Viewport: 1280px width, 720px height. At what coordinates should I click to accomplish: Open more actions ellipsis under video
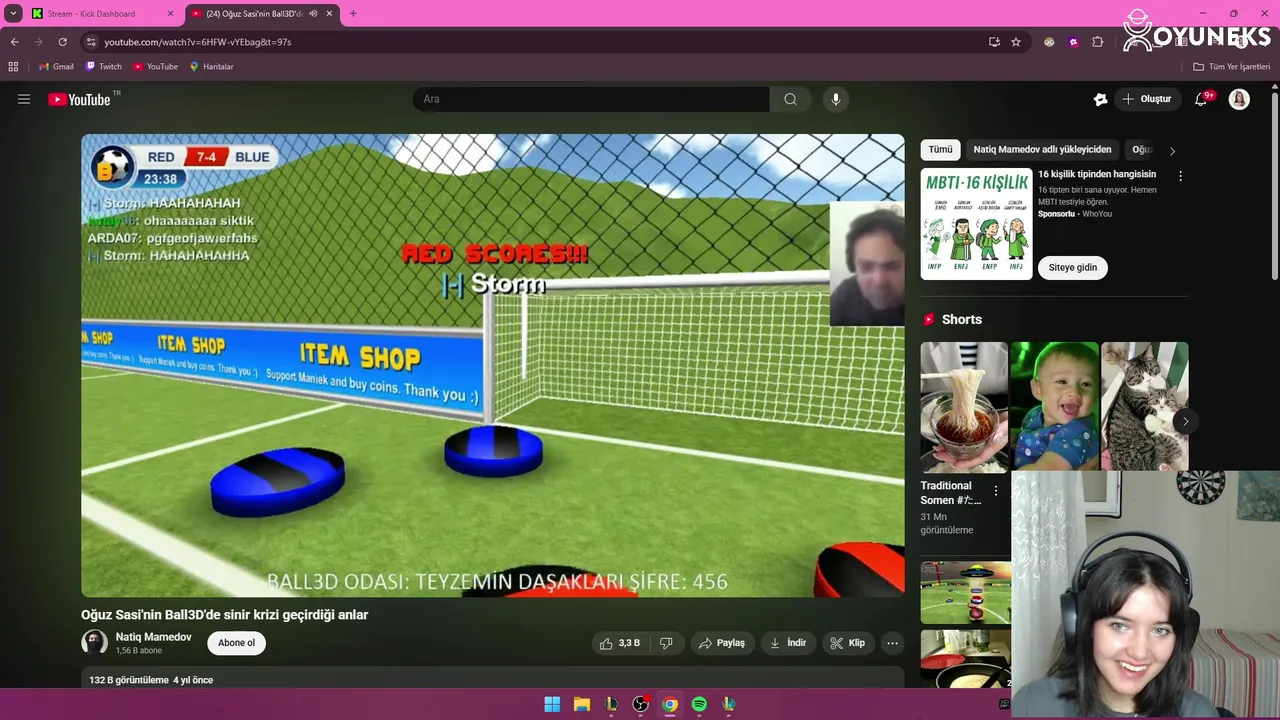click(893, 643)
